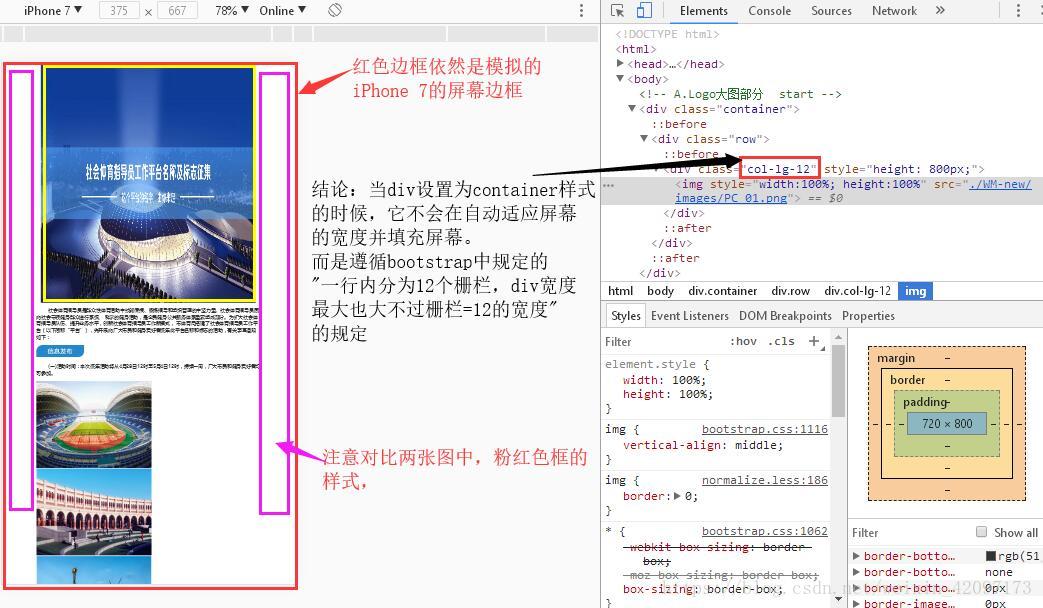
Task: Open bootstrap.css:1116 source link
Action: pyautogui.click(x=764, y=430)
